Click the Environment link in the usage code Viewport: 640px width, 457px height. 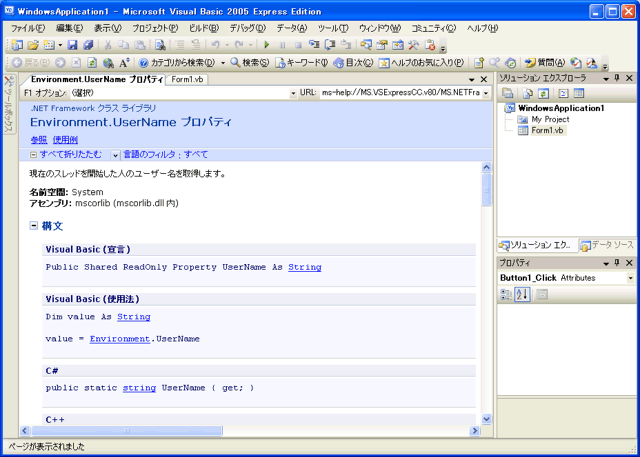point(119,339)
